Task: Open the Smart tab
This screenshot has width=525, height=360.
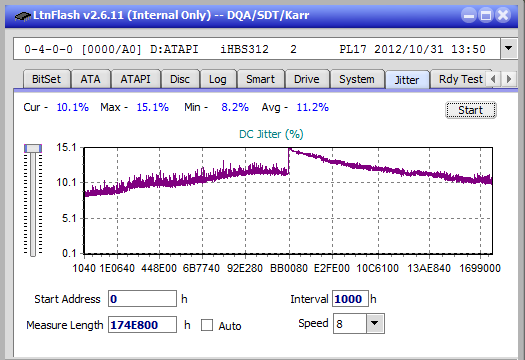Action: (260, 79)
